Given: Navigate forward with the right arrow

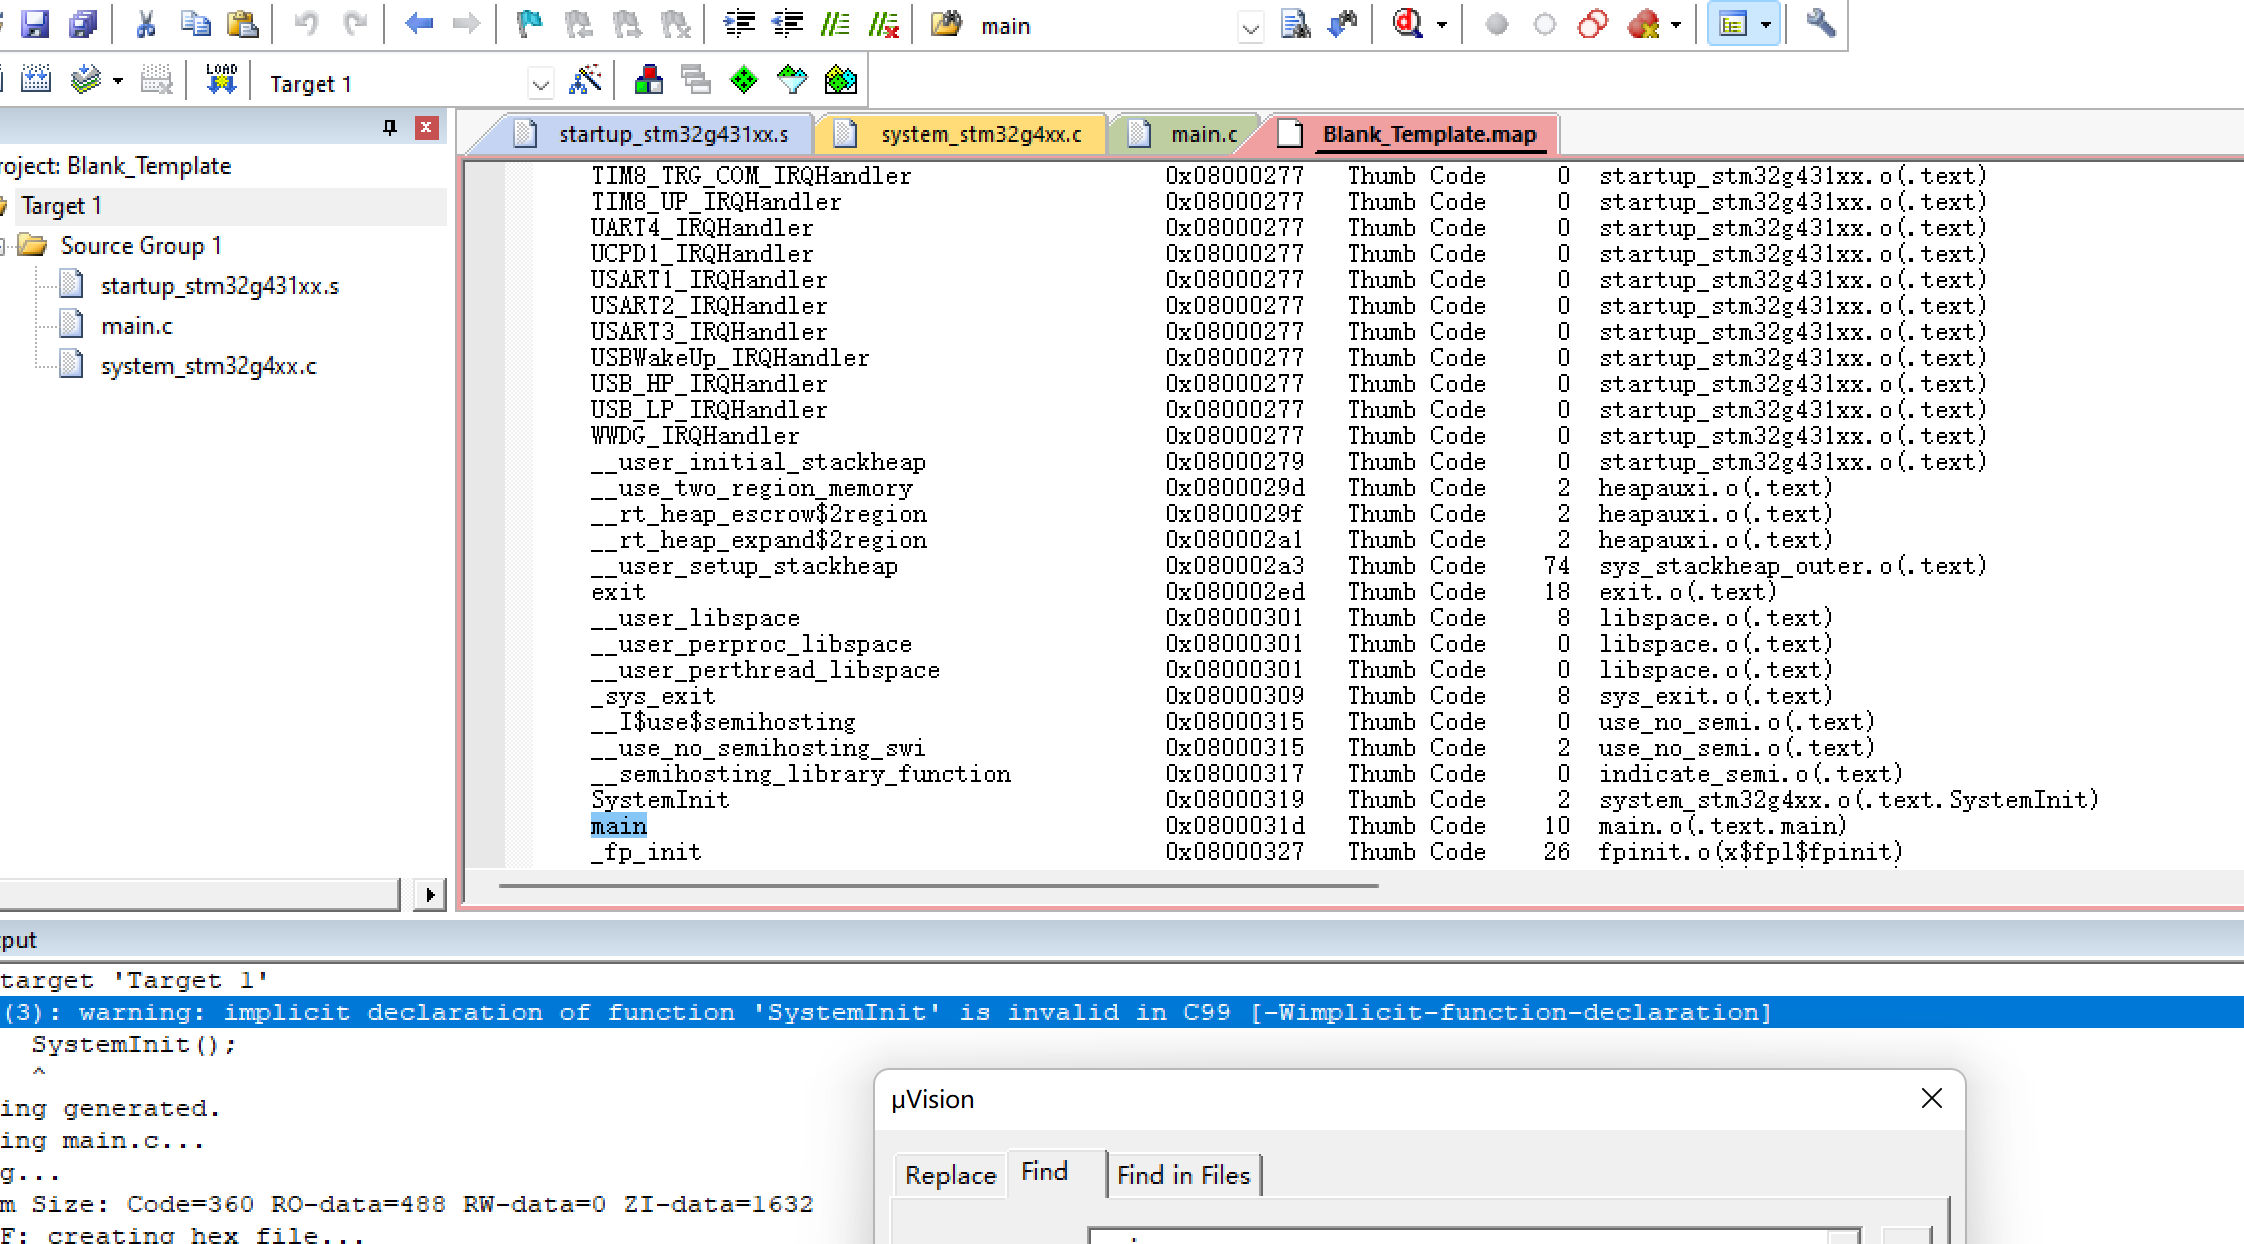Looking at the screenshot, I should (466, 24).
